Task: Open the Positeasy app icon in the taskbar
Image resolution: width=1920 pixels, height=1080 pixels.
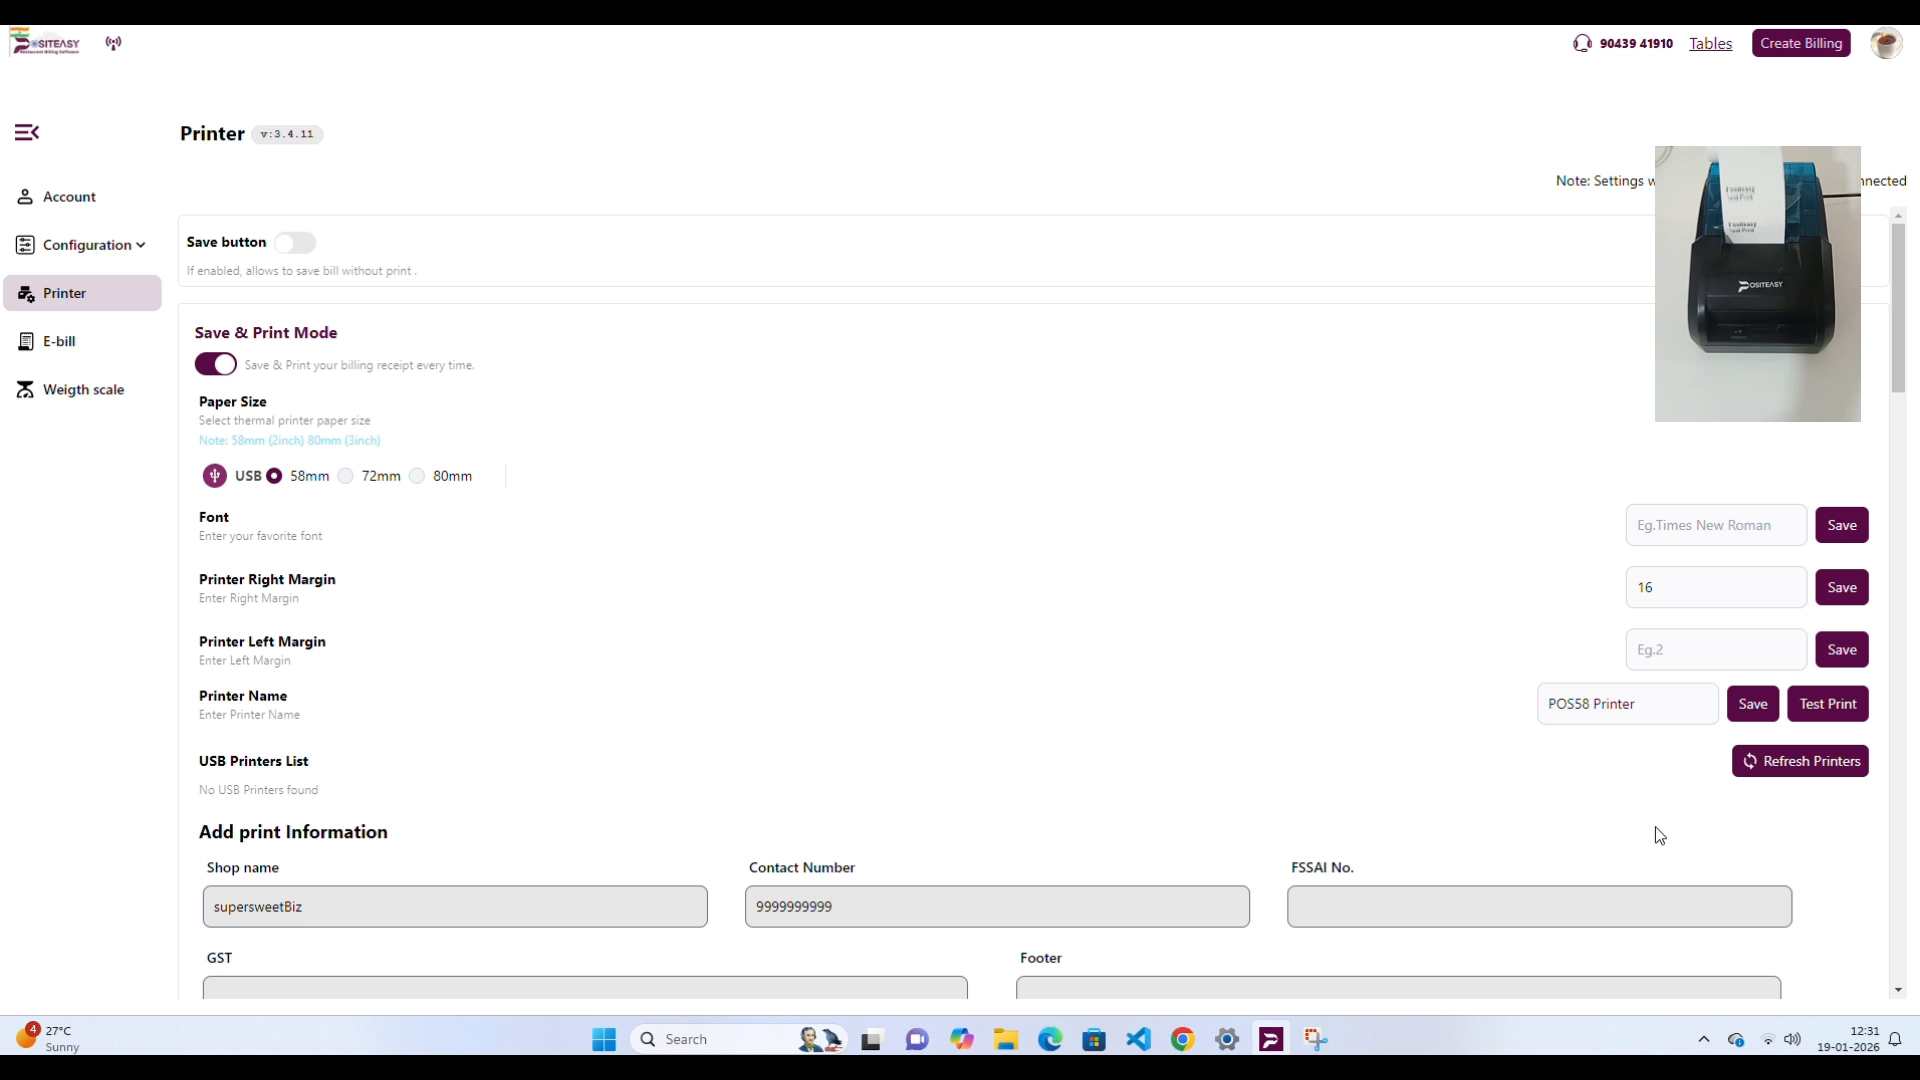Action: (x=1271, y=1040)
